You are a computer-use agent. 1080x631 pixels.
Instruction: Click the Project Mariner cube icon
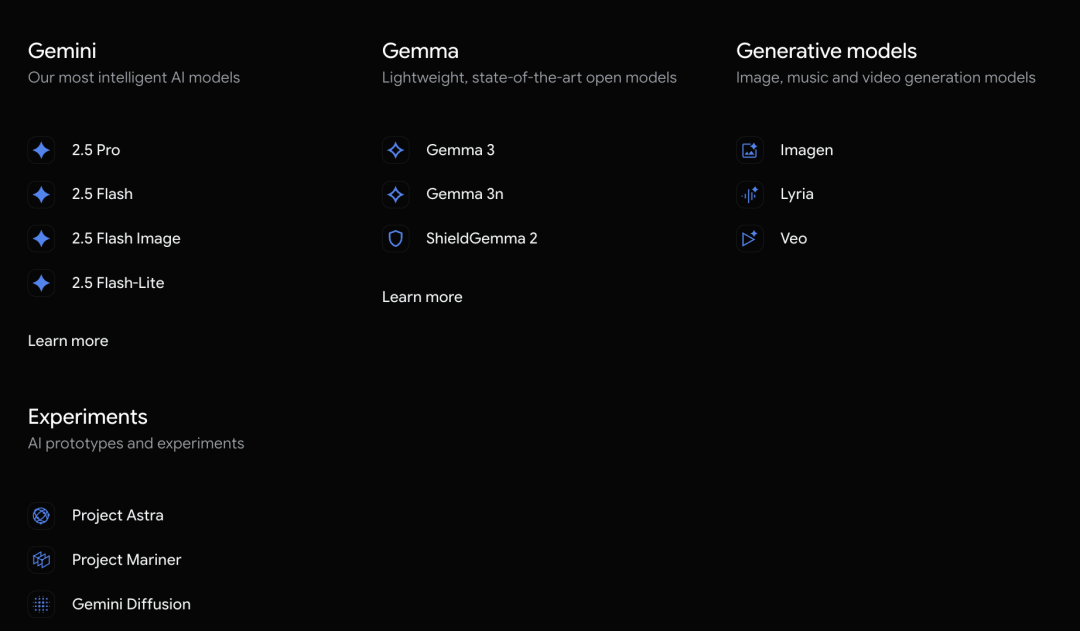41,560
